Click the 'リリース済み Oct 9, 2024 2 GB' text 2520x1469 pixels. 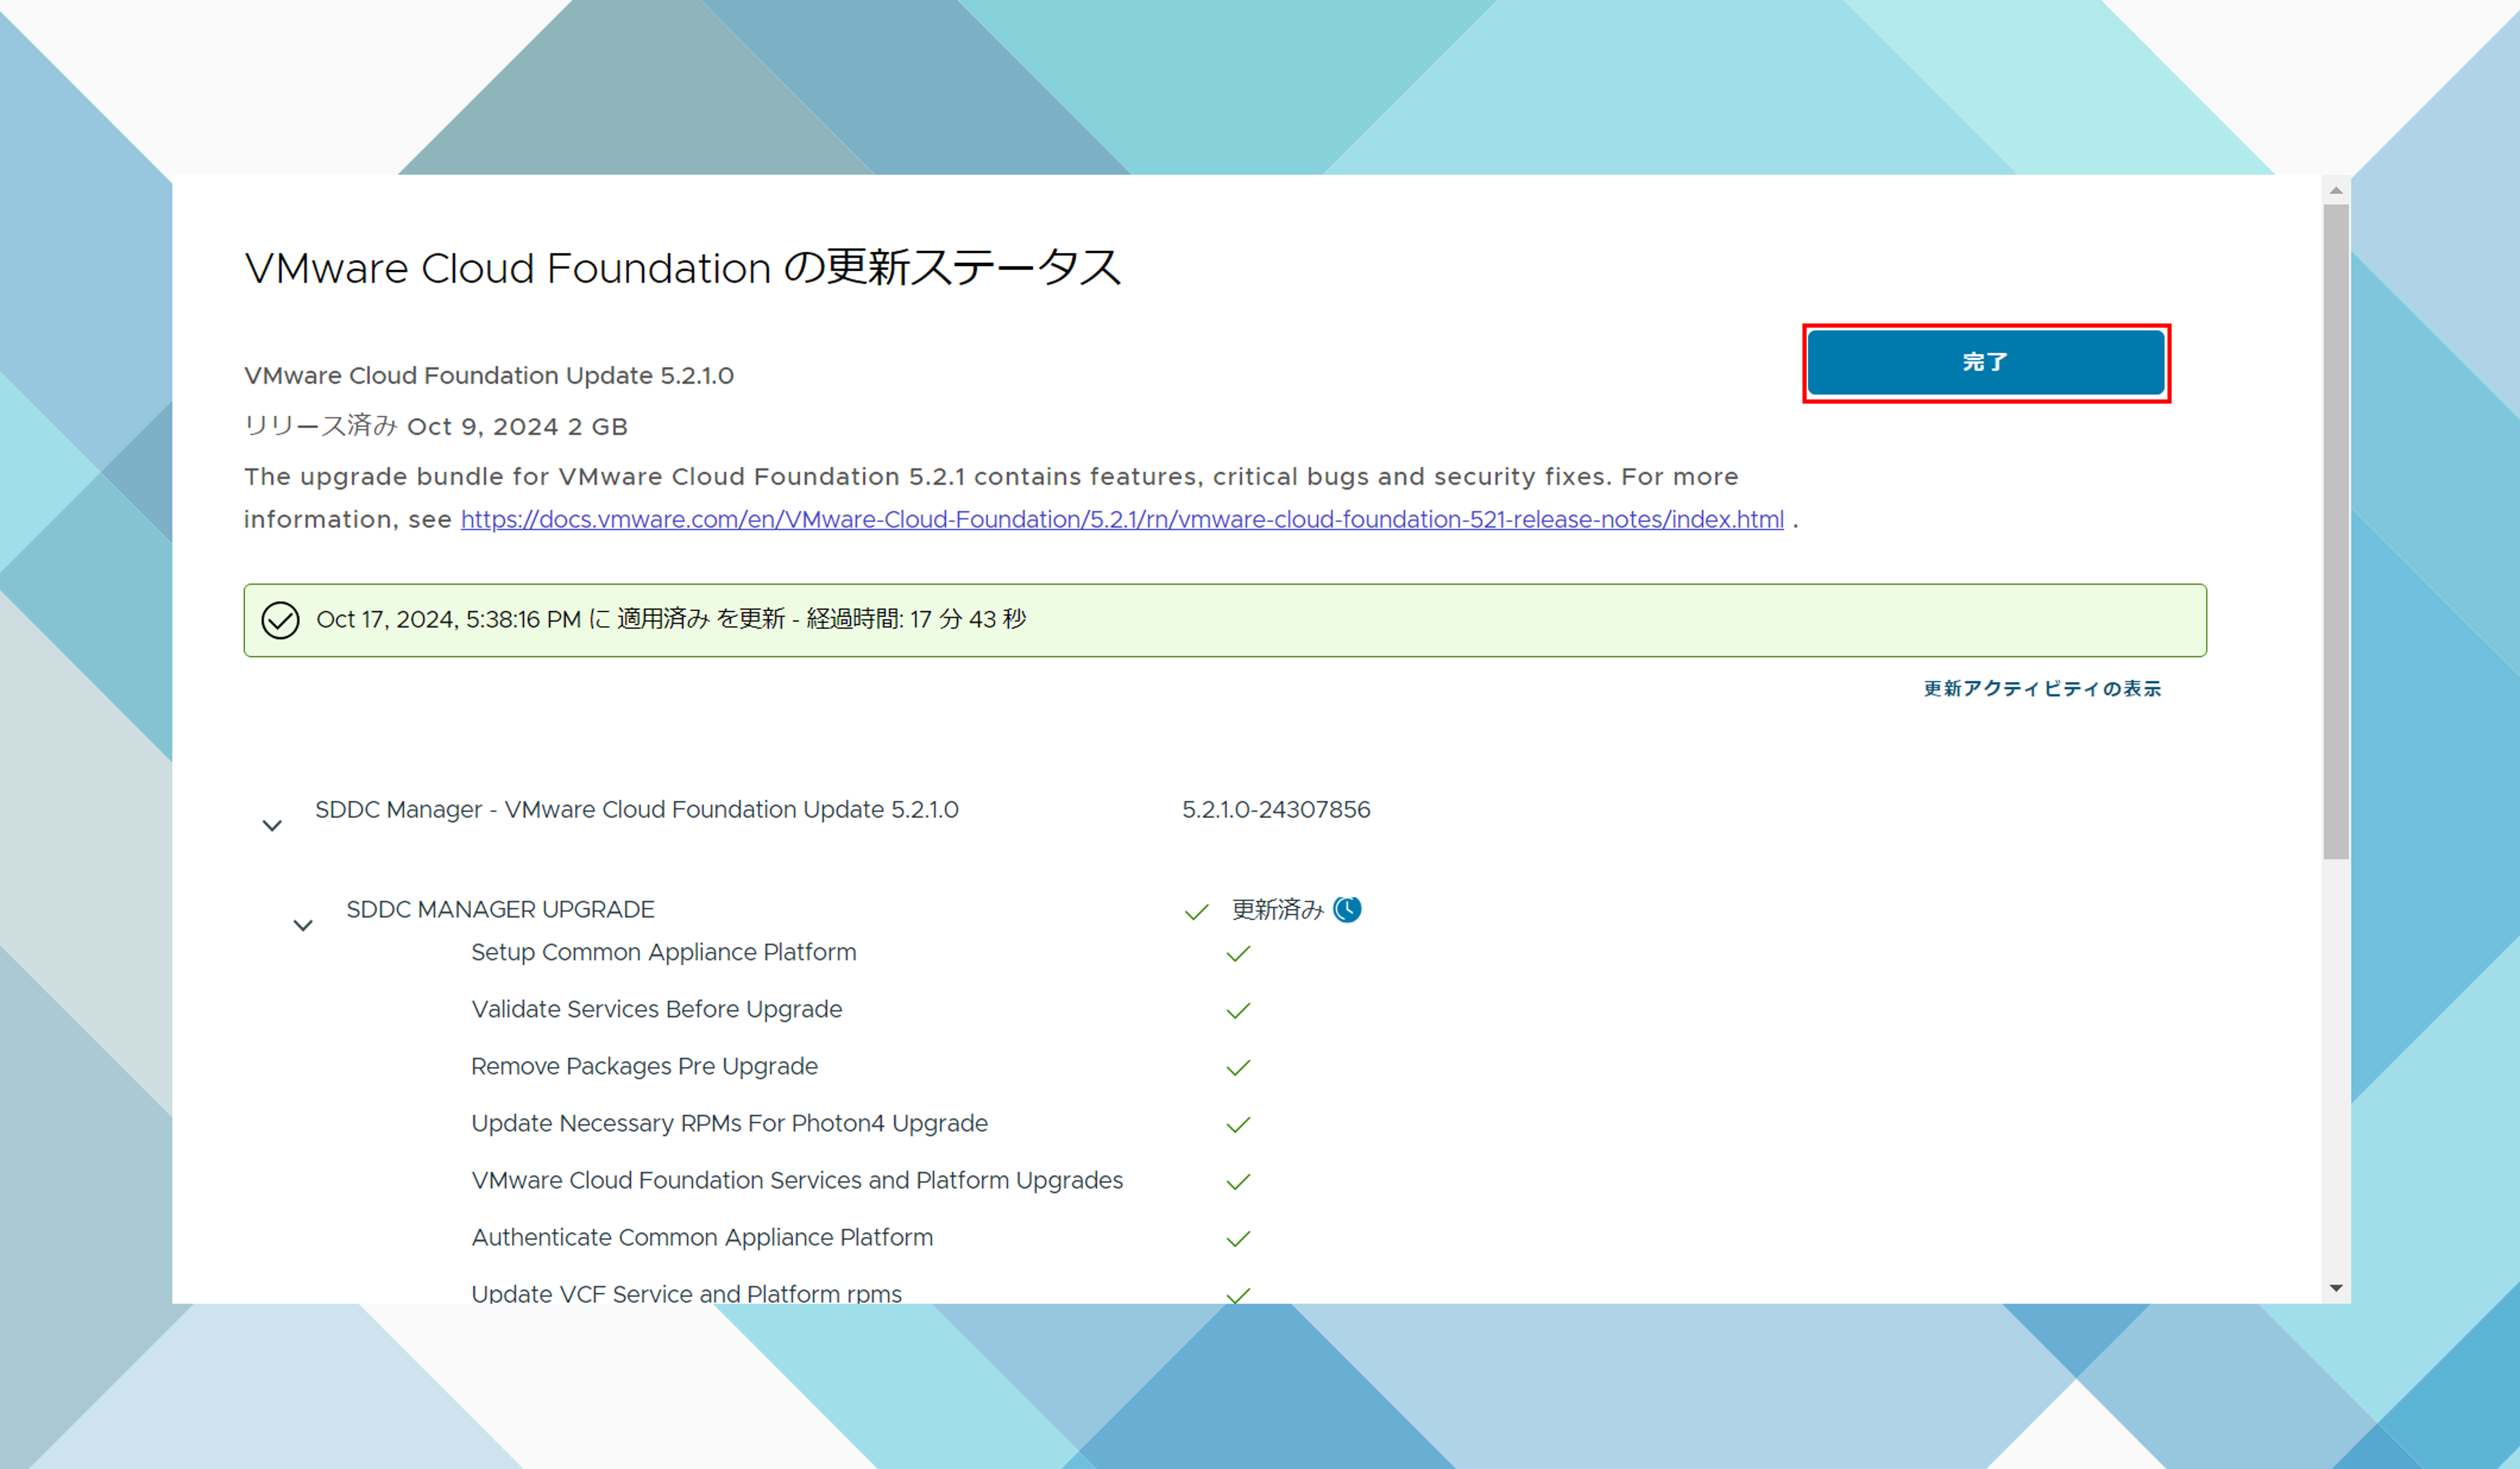[436, 426]
